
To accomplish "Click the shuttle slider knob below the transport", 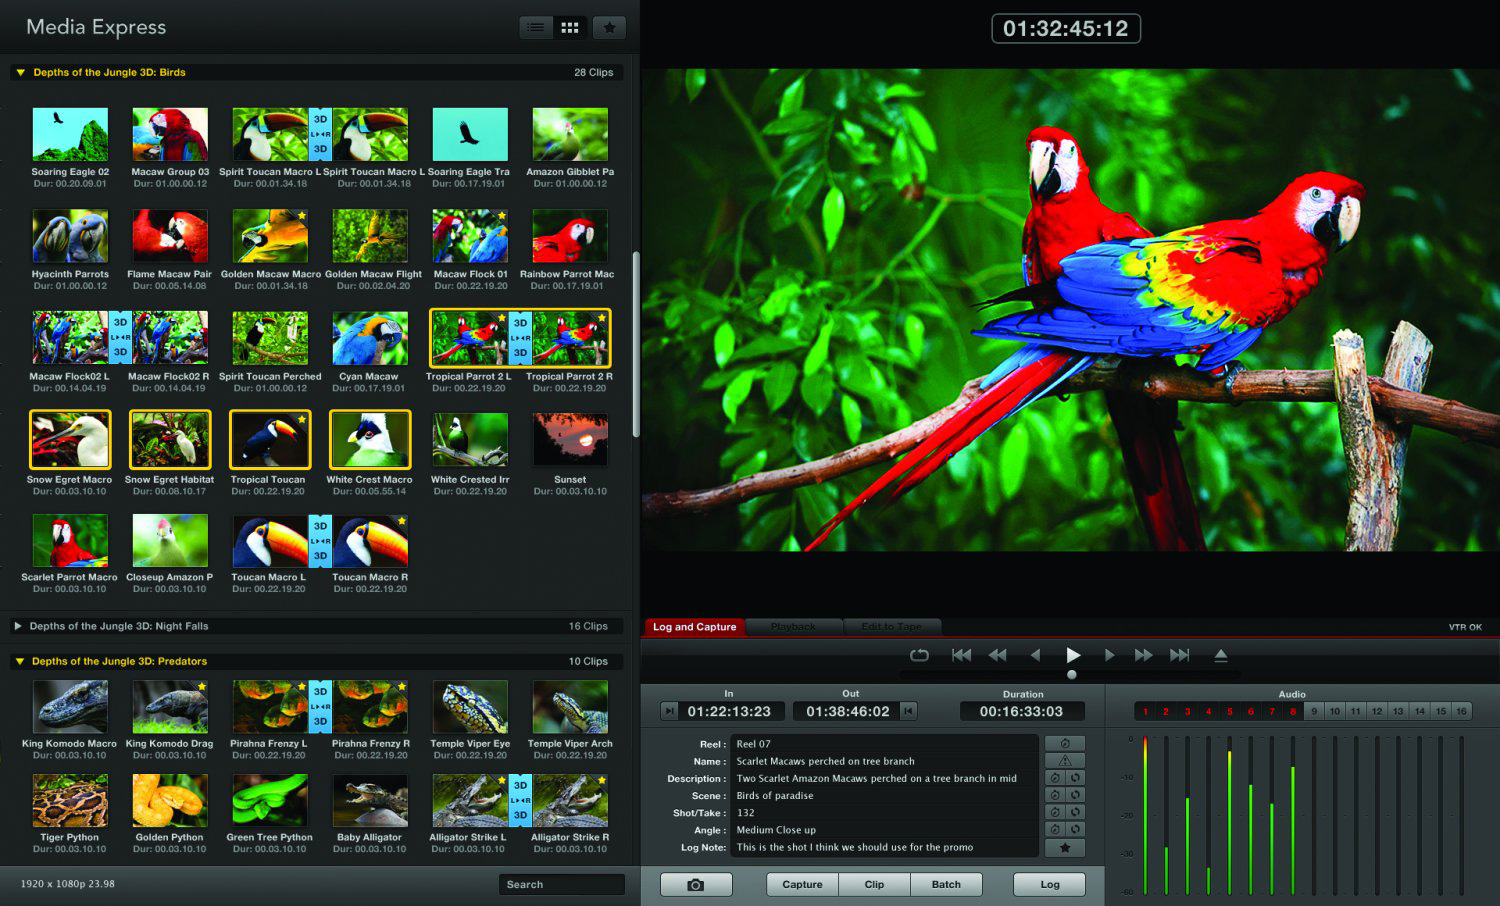I will [x=1072, y=675].
